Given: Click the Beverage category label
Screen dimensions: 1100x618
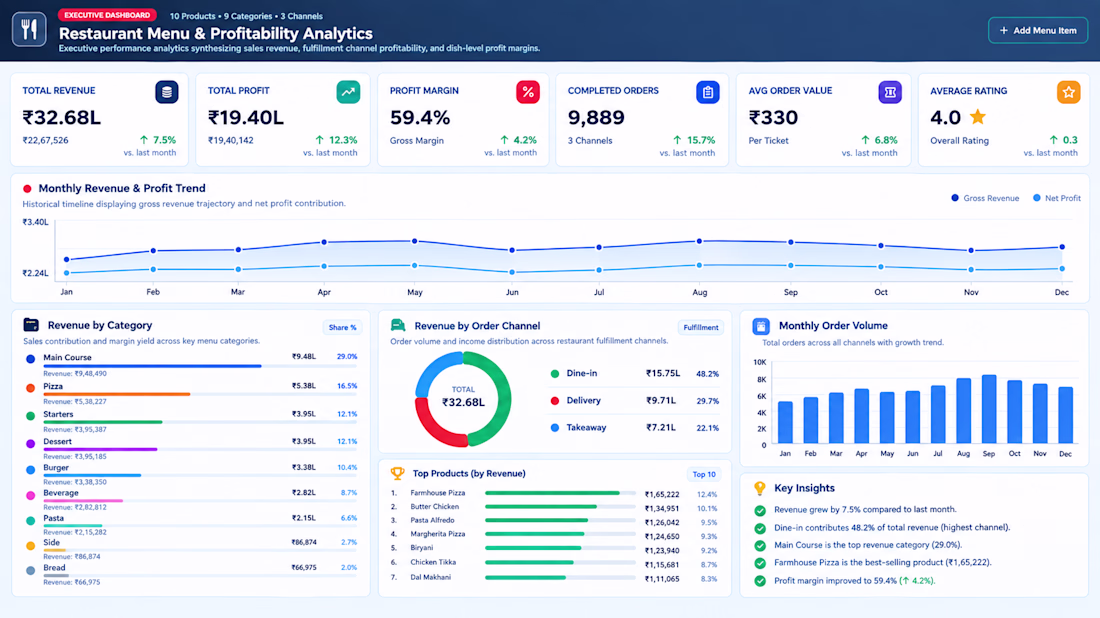Looking at the screenshot, I should (61, 493).
